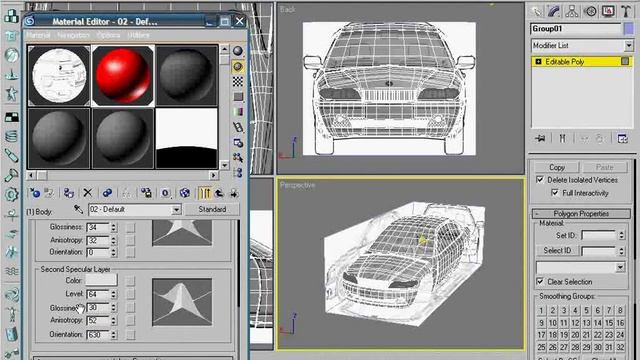Viewport: 640px width, 360px height.
Task: Toggle smoothing group 24 button
Action: click(x=620, y=335)
